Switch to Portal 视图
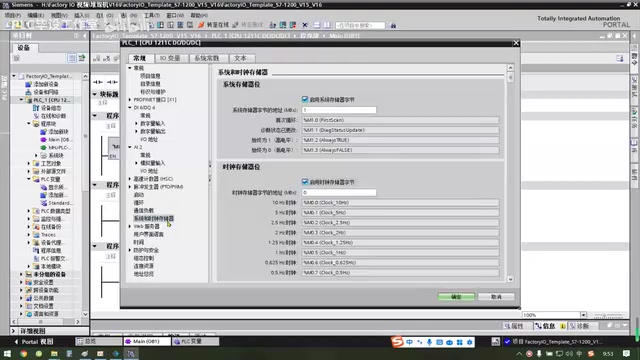Viewport: 640px width, 360px height. (x=34, y=342)
